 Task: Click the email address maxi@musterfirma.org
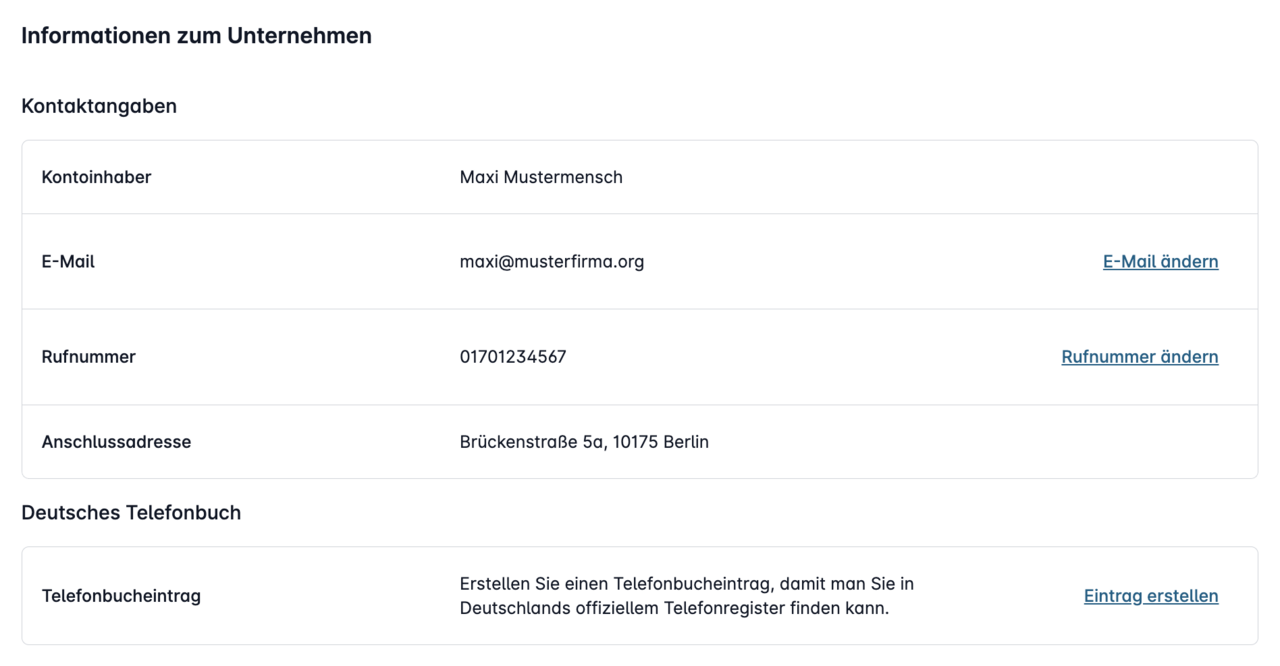(551, 262)
